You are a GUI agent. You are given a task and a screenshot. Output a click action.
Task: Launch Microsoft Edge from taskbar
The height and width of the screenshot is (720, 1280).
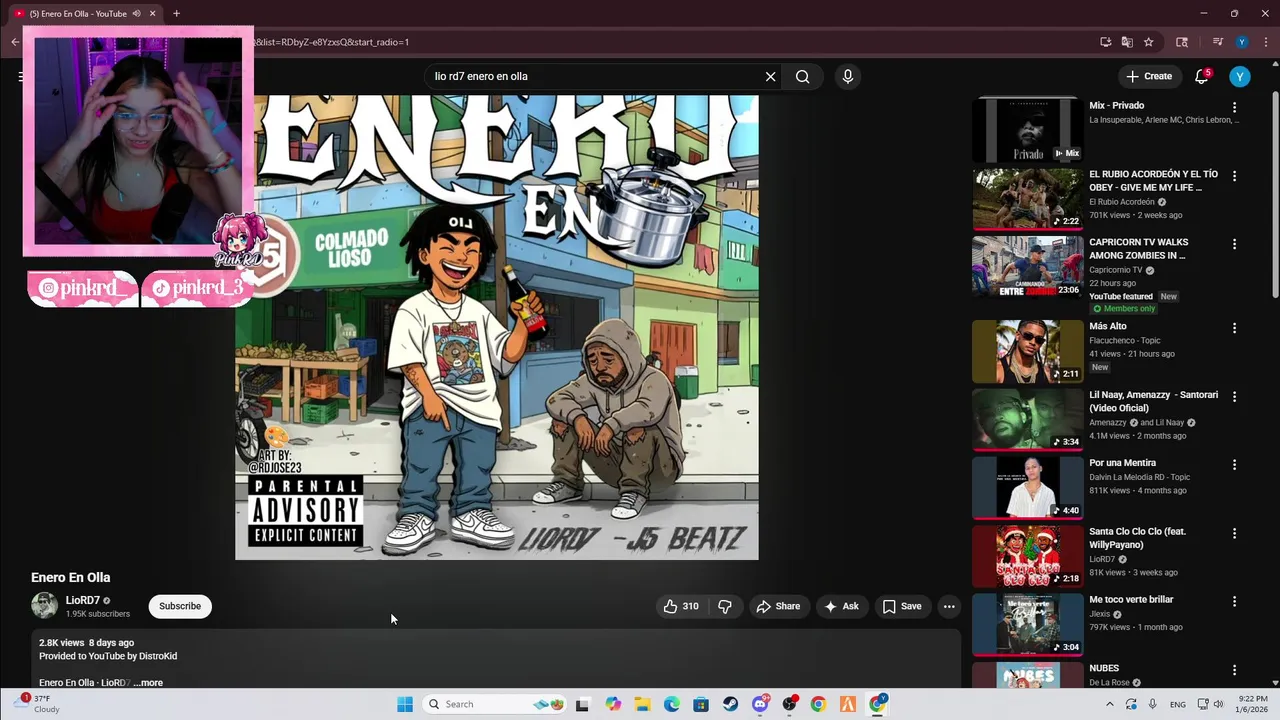tap(672, 704)
